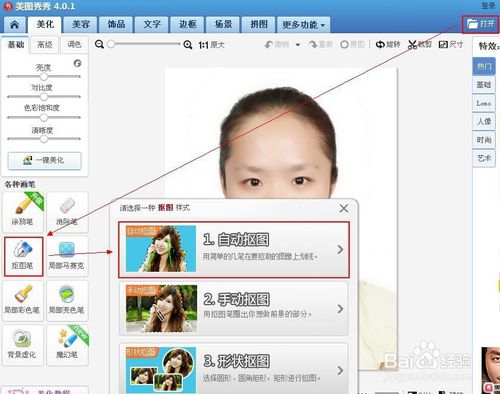500x394 pixels.
Task: Select the 局部彩色笔 tool
Action: point(23,300)
